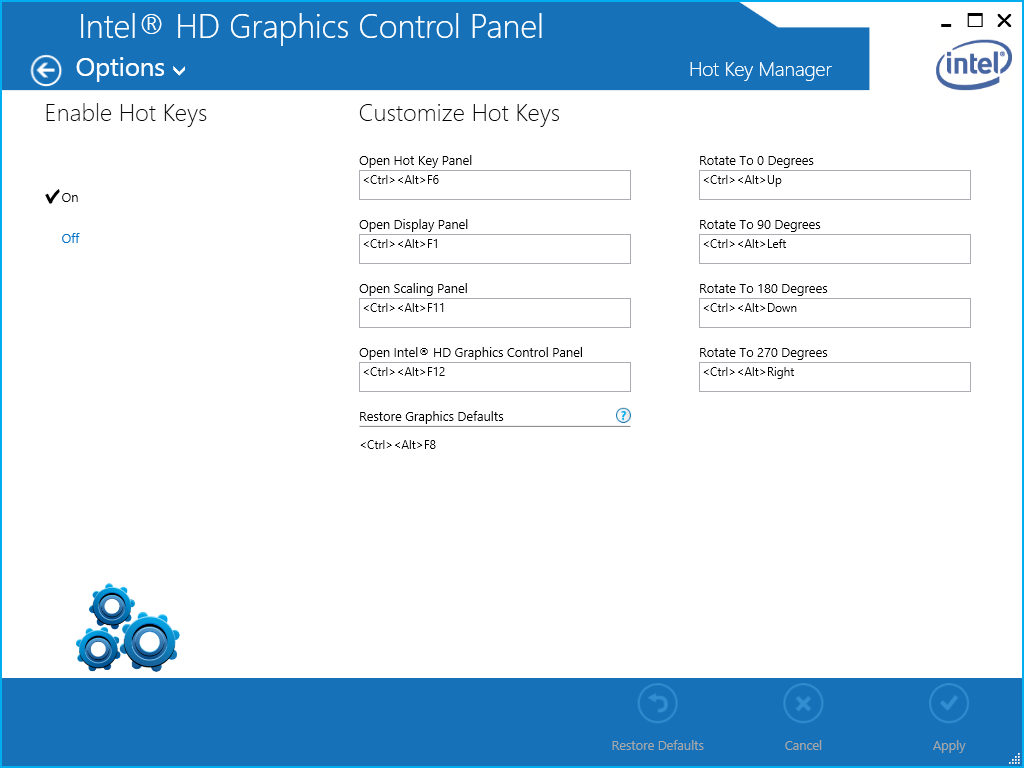
Task: Click the Customize Hot Keys heading
Action: pos(459,114)
